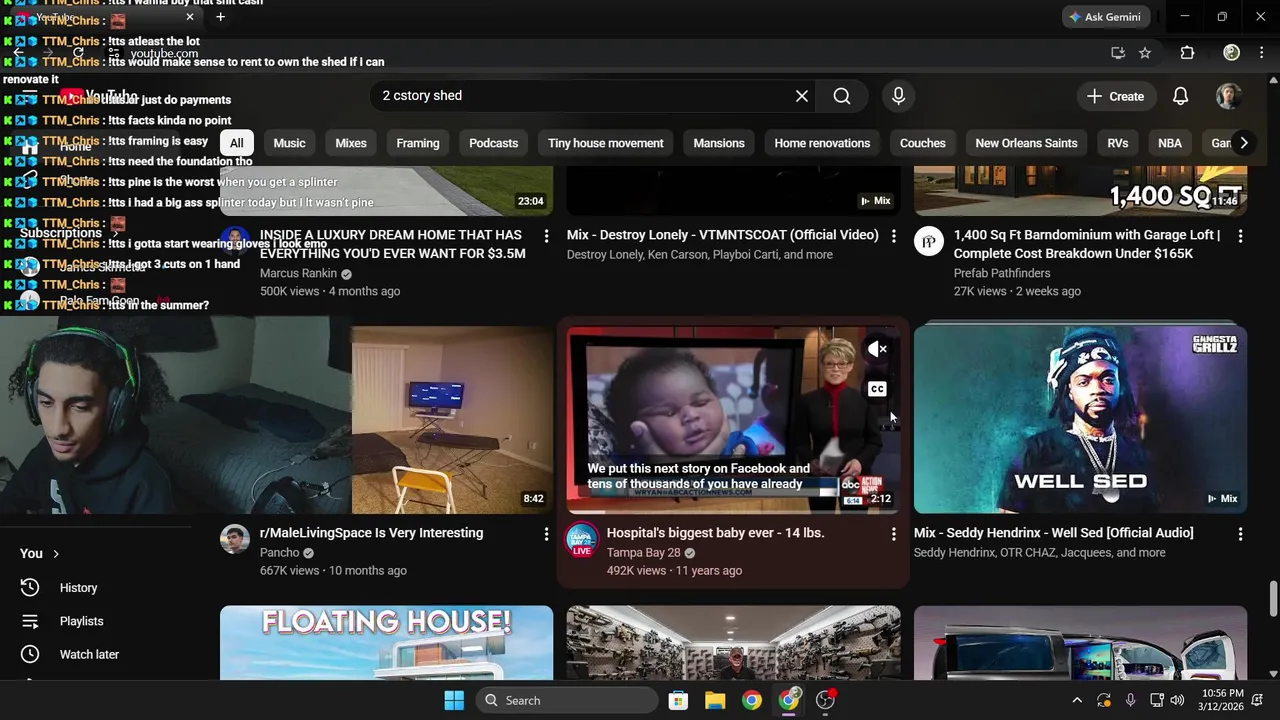Screen dimensions: 1280x720
Task: Open options menu for Barndominium video
Action: [x=1240, y=236]
